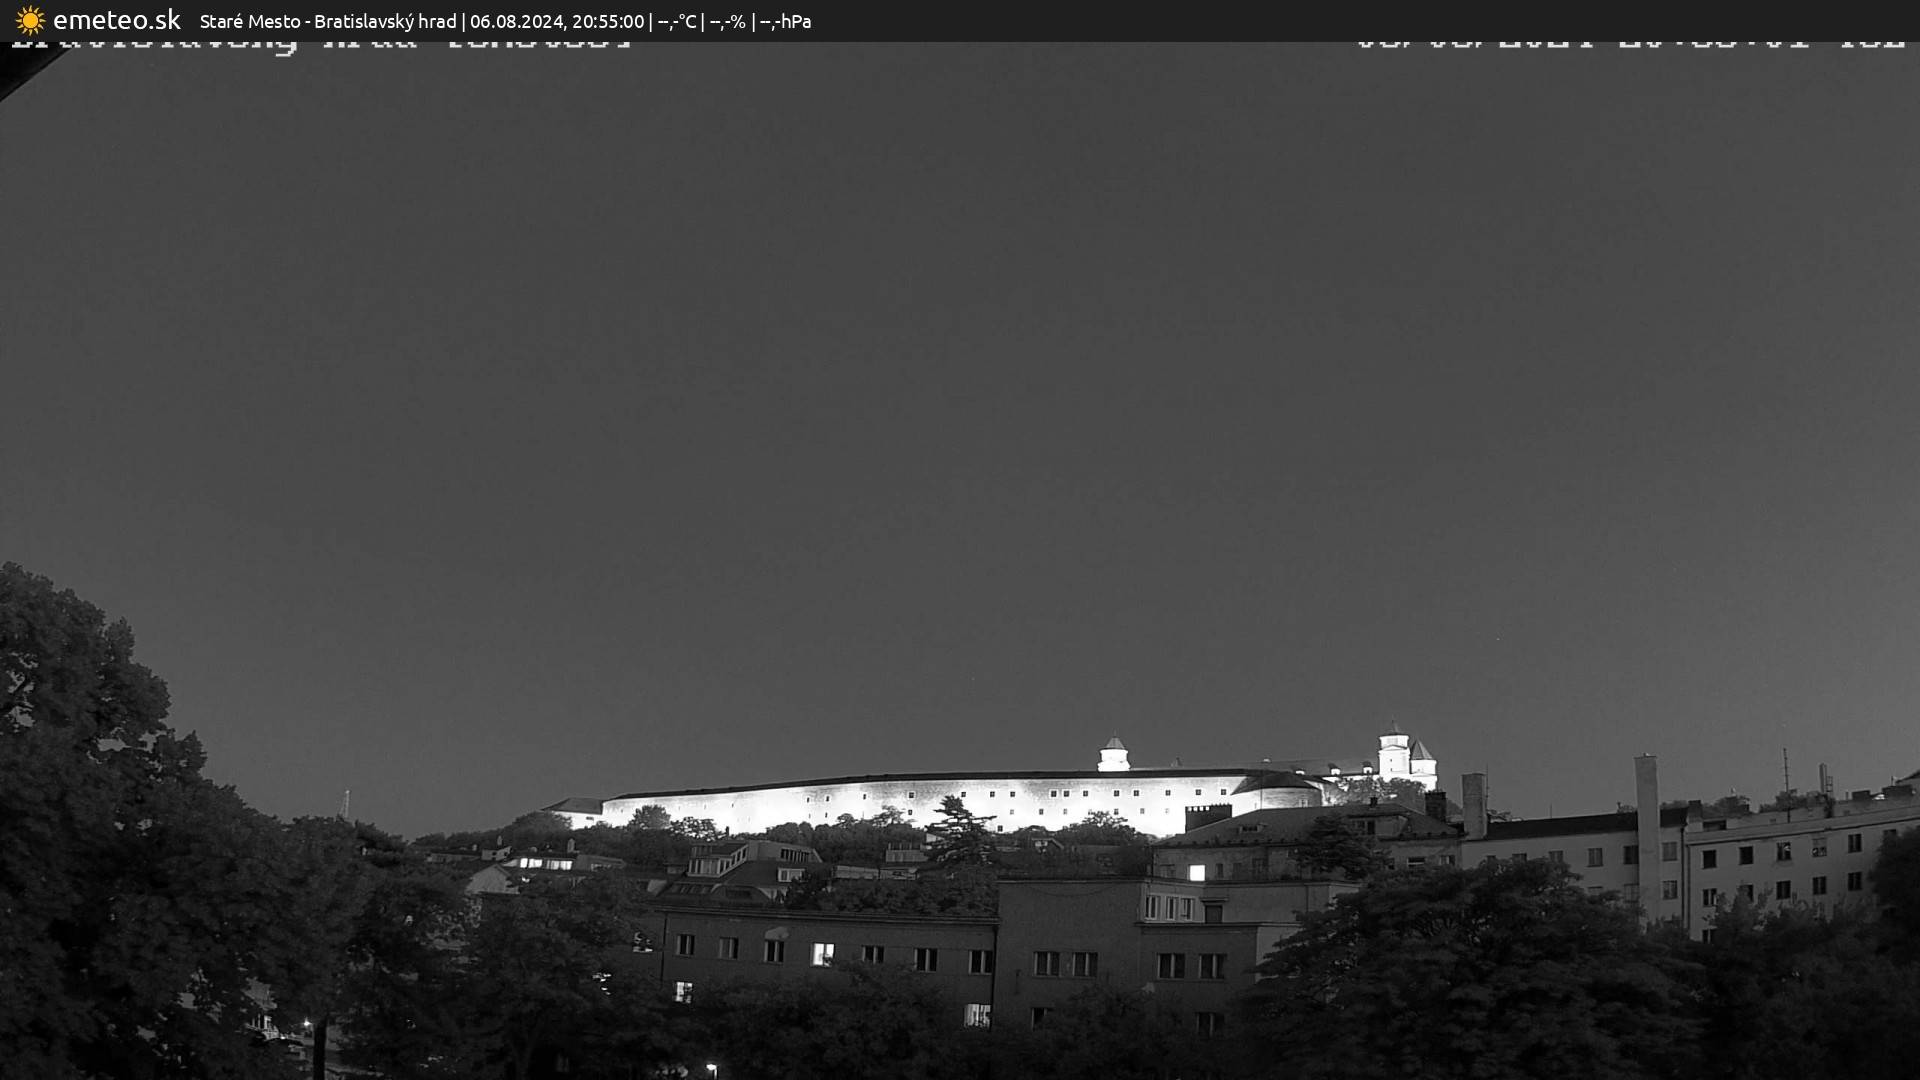Click the date 06.08.2024 in the header

click(x=514, y=20)
